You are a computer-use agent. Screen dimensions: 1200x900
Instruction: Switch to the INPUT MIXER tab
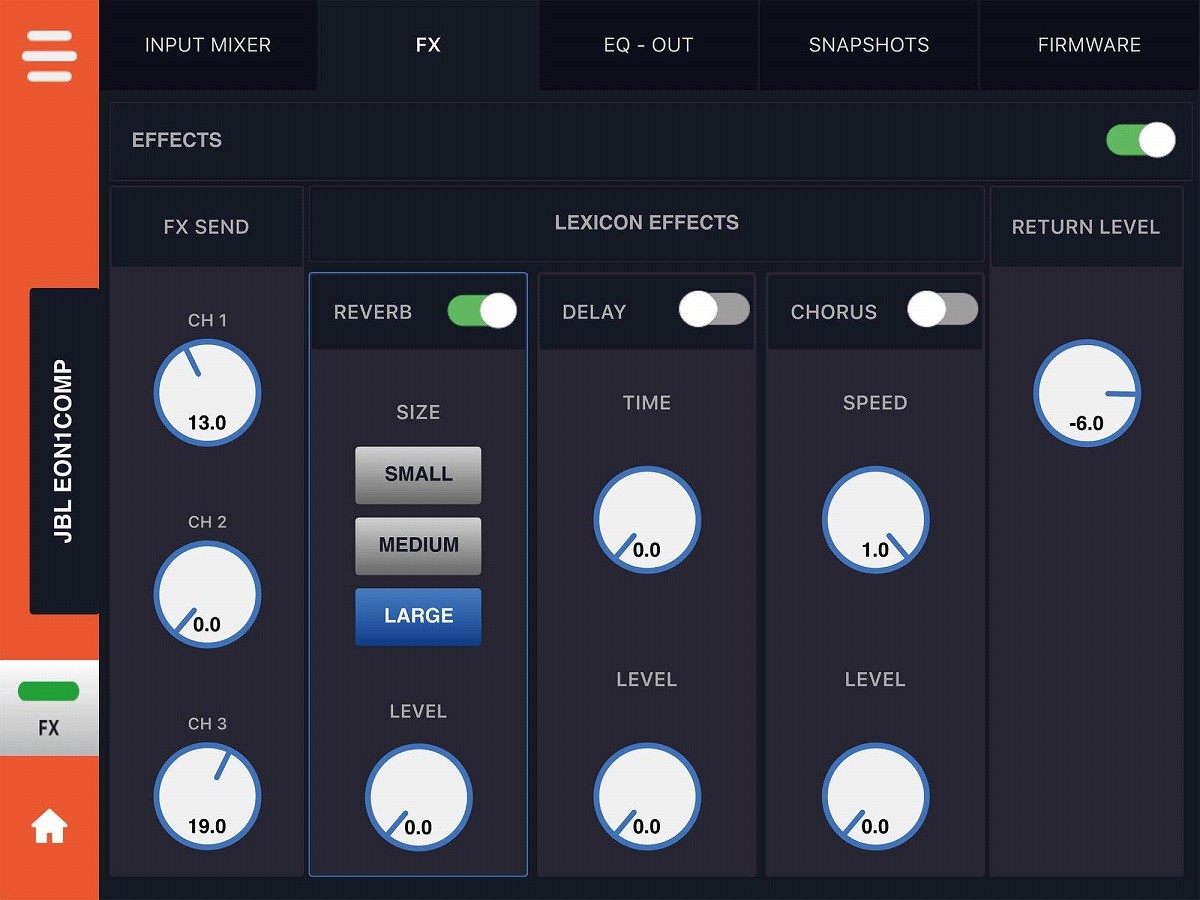click(208, 45)
